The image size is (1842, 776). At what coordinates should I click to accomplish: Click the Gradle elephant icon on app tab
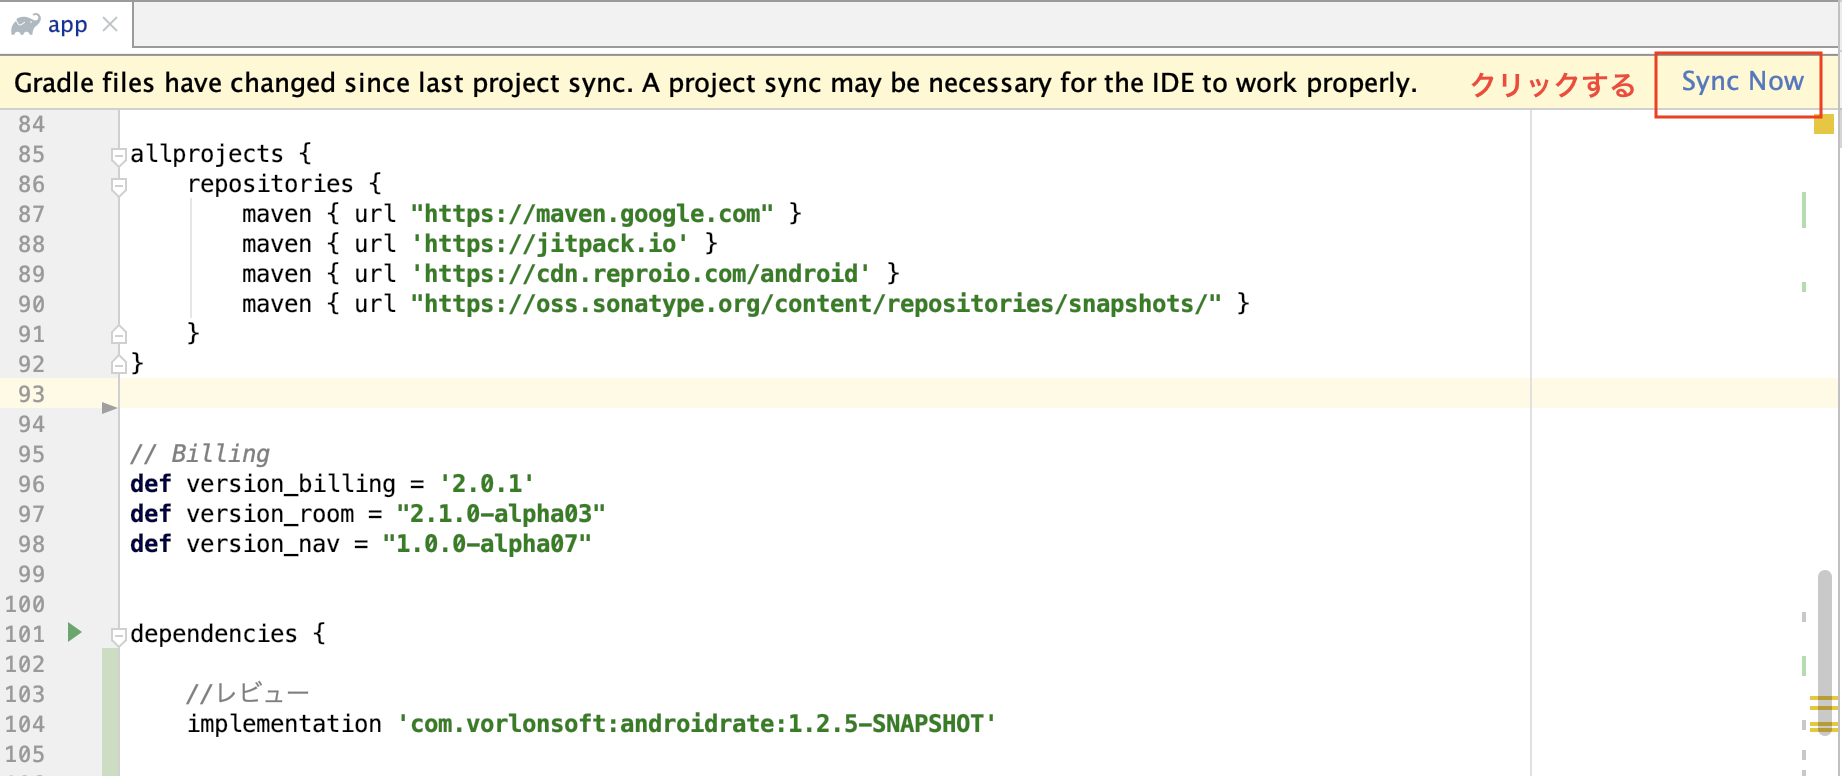(x=25, y=24)
